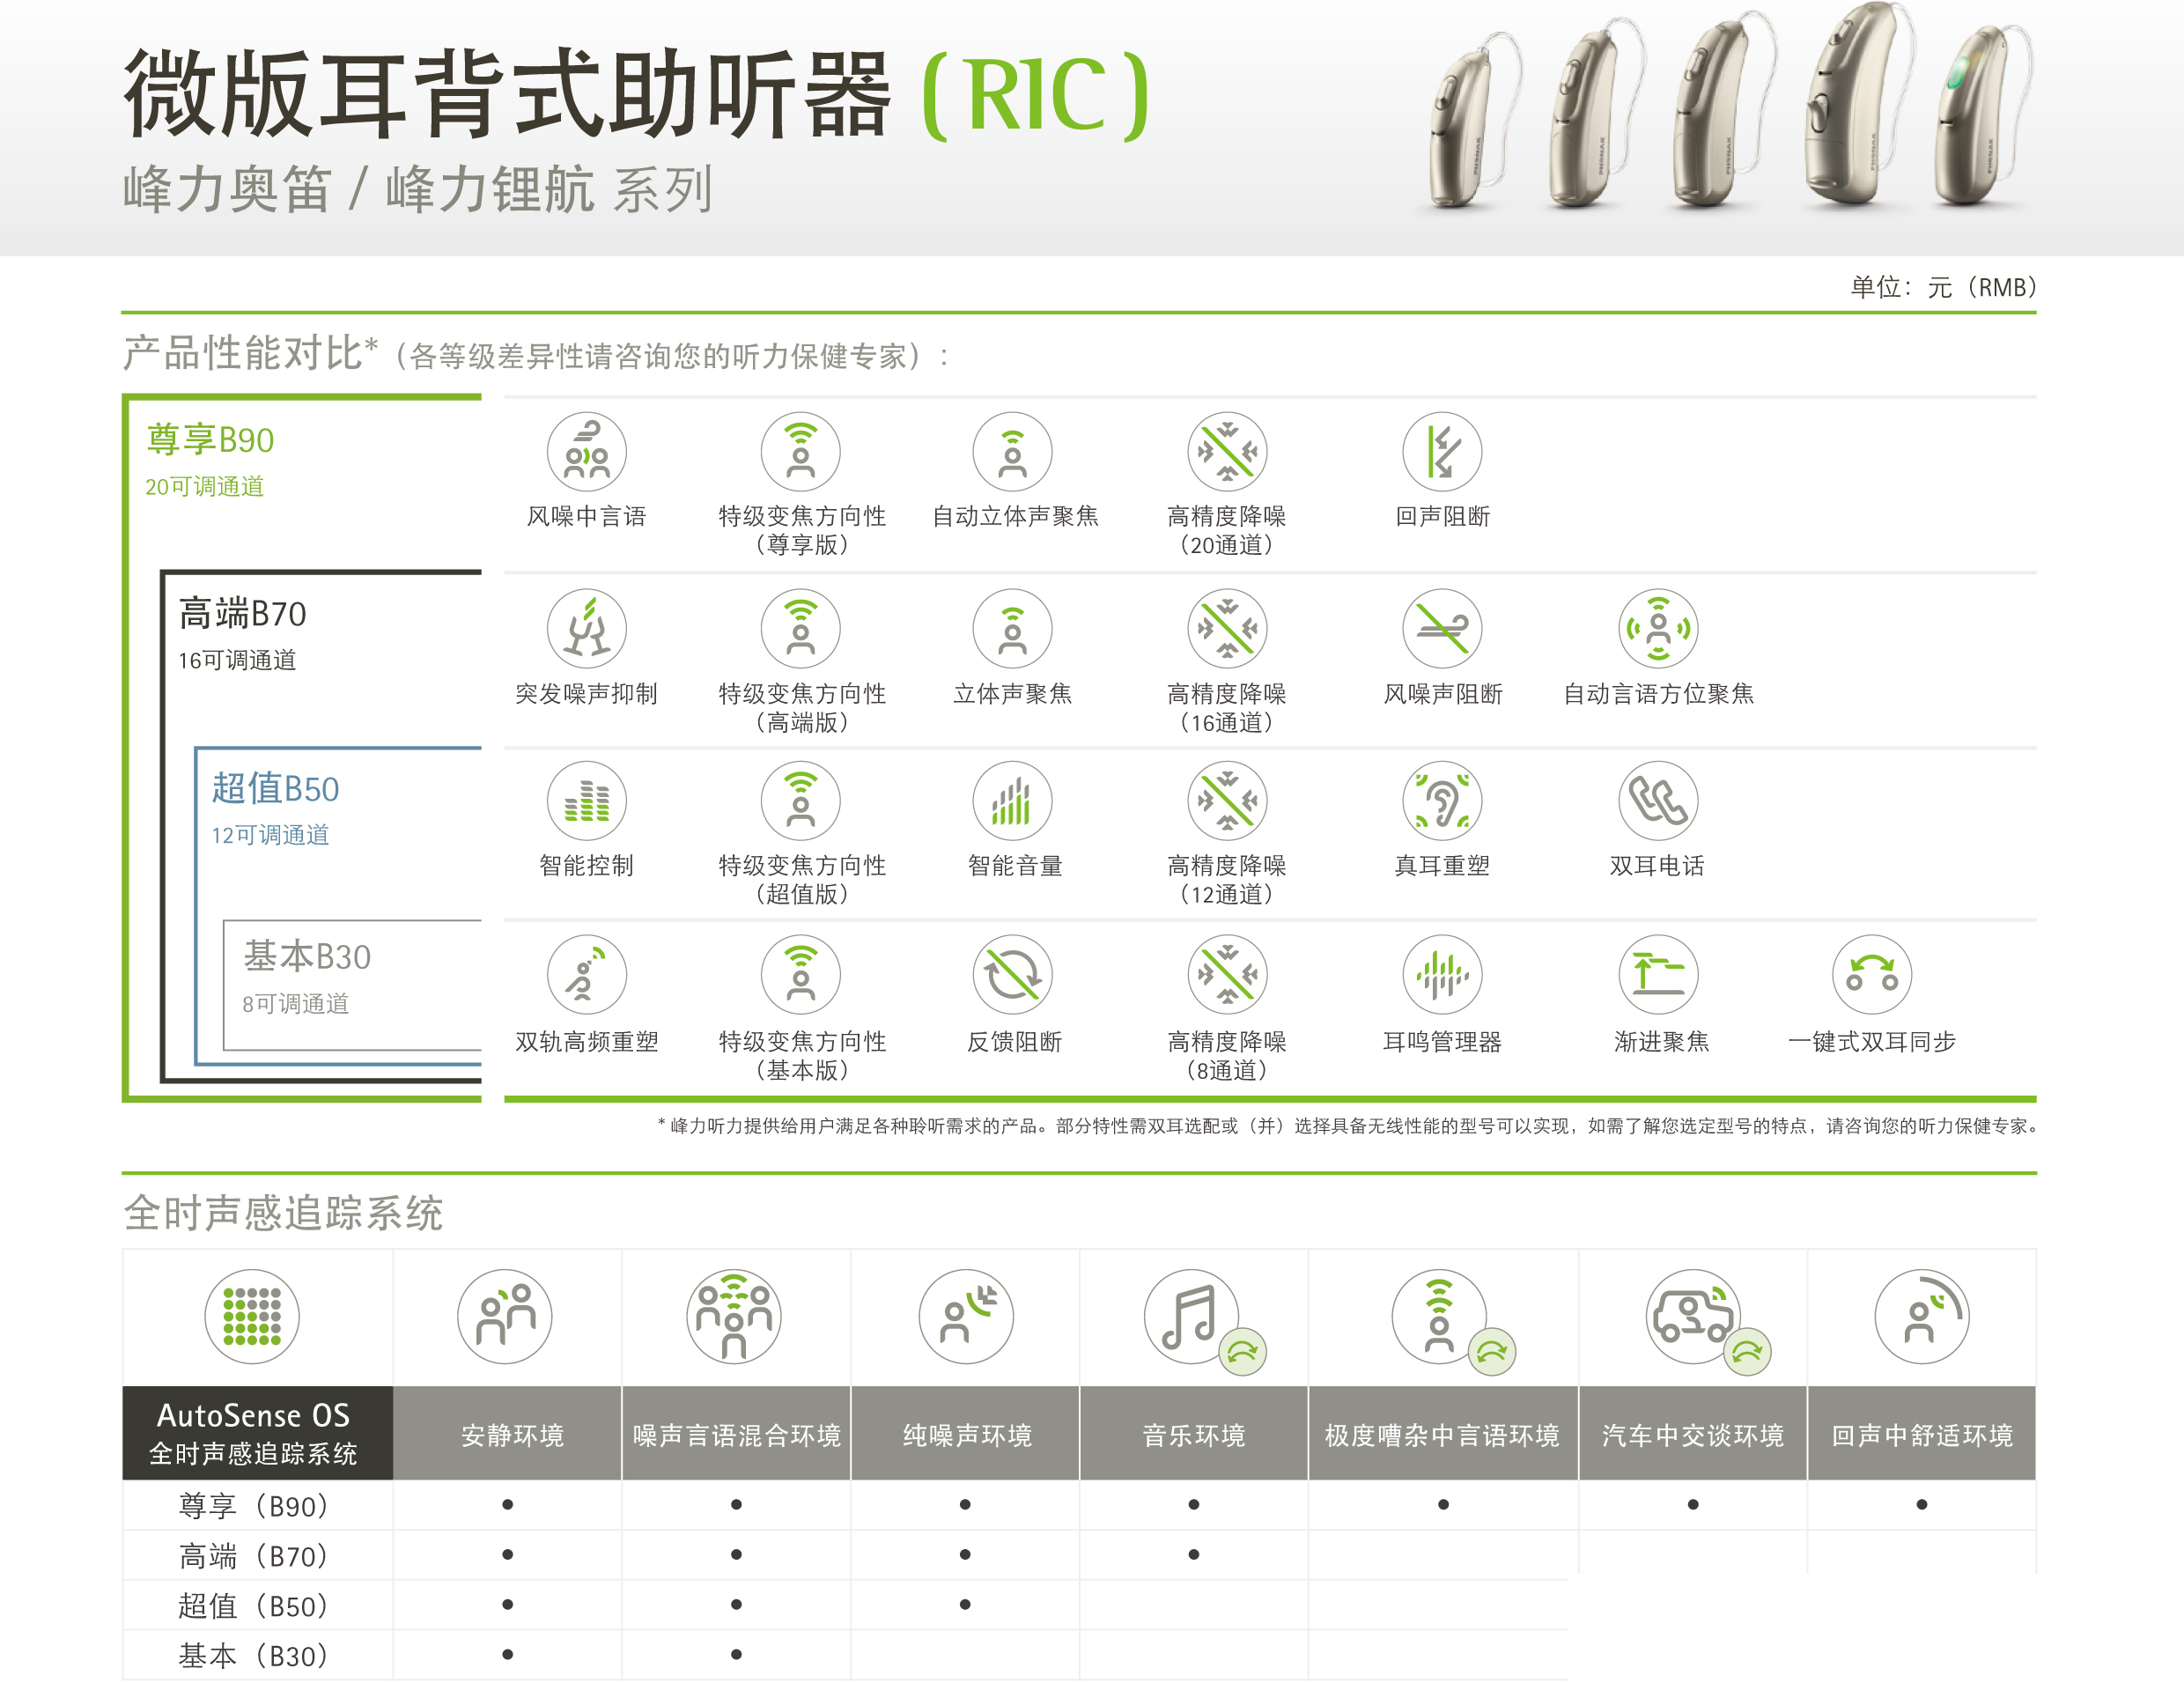The width and height of the screenshot is (2184, 1683).
Task: Click the 噪声言语混合环境 column header
Action: 736,1432
